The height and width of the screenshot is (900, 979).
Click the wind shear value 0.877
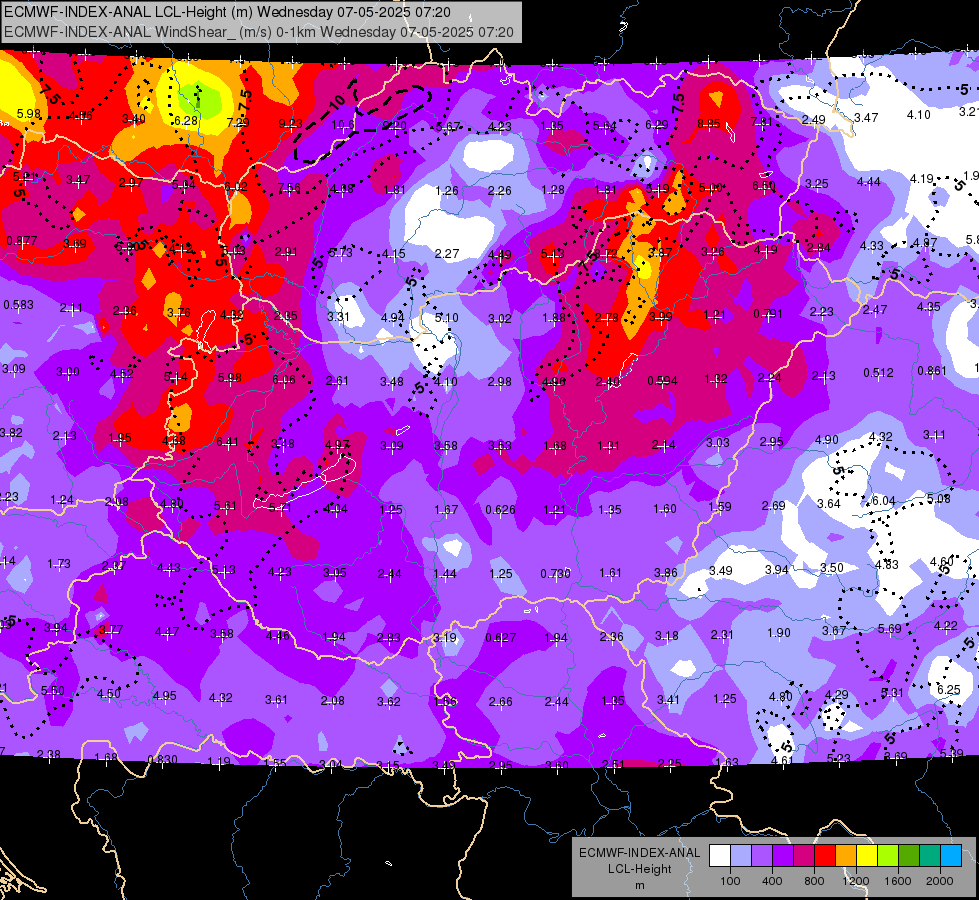tap(22, 240)
